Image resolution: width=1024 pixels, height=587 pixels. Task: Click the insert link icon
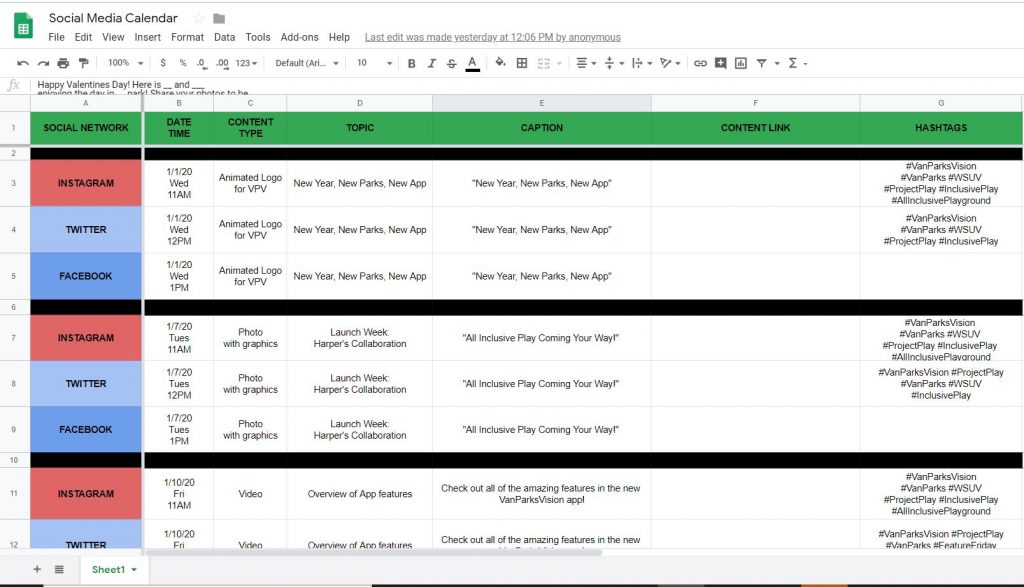700,63
